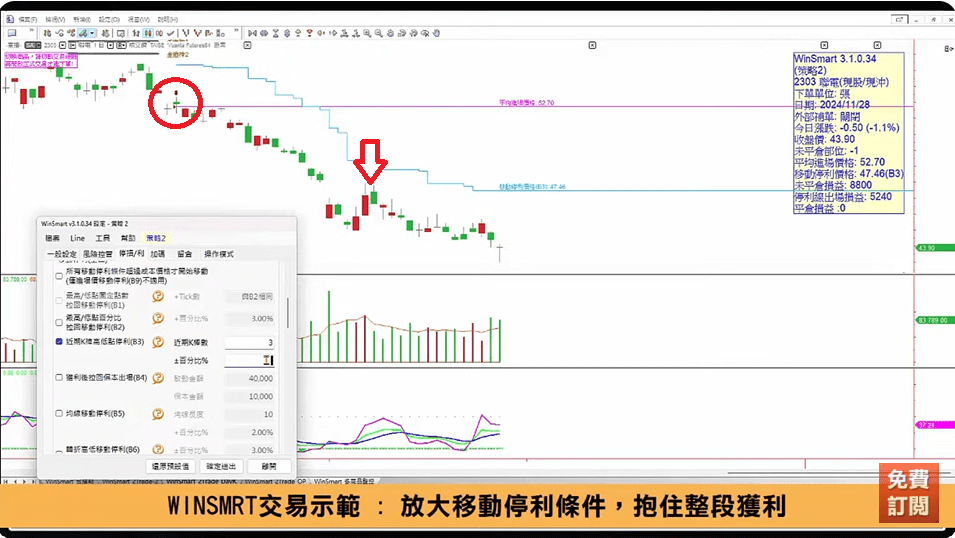Enable the B5 moving average stop checkbox
Viewport: 955px width, 538px height.
tap(59, 414)
